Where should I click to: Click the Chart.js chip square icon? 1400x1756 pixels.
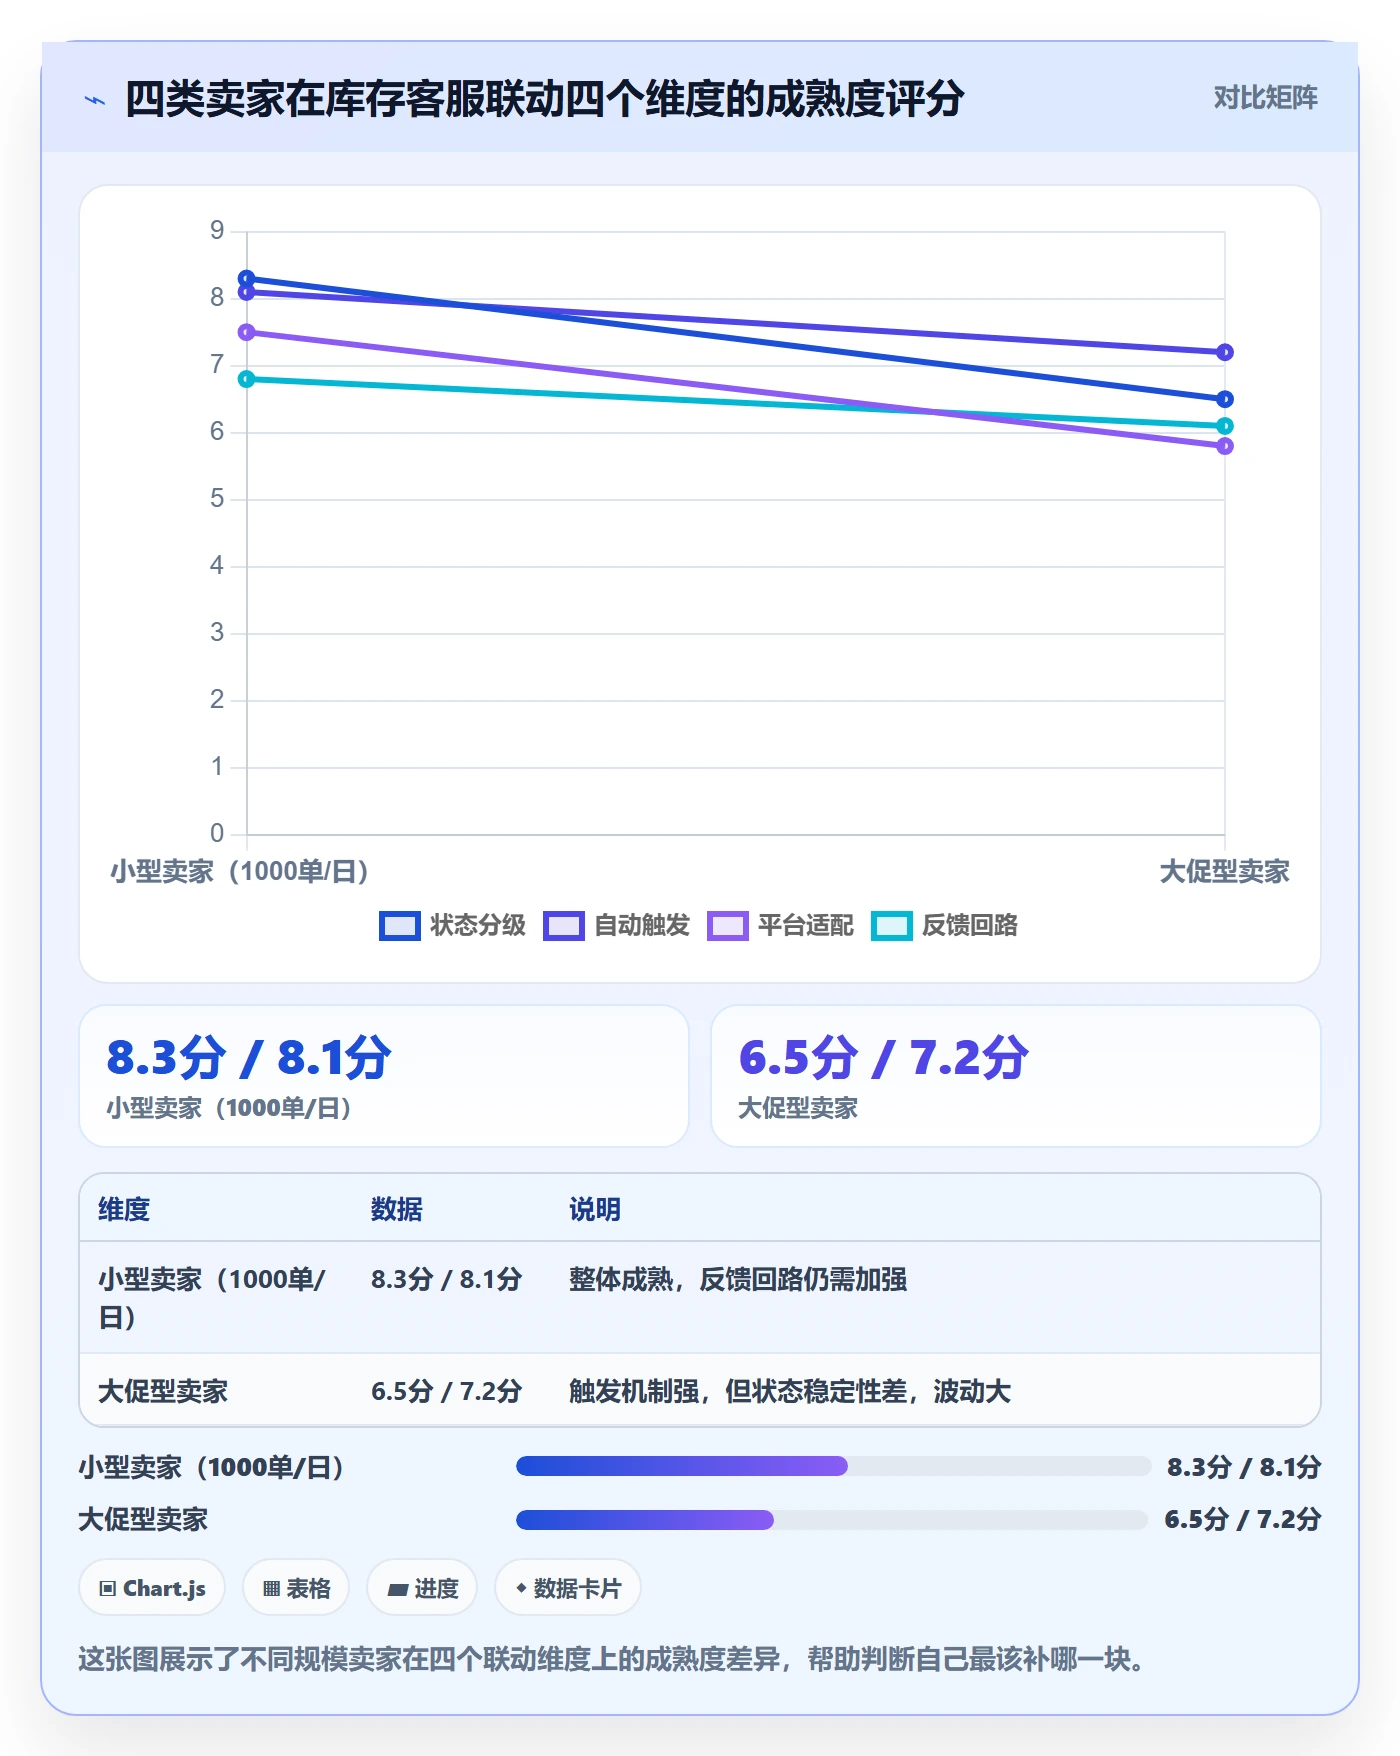(108, 1589)
